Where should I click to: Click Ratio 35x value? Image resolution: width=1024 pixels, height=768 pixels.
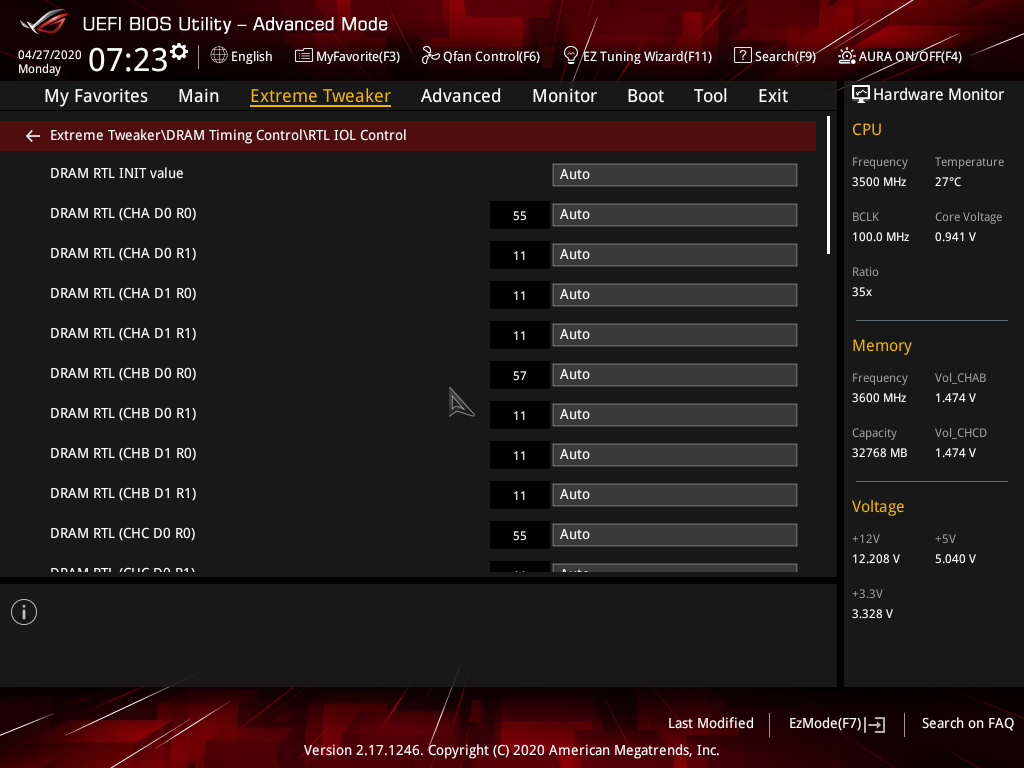(861, 291)
